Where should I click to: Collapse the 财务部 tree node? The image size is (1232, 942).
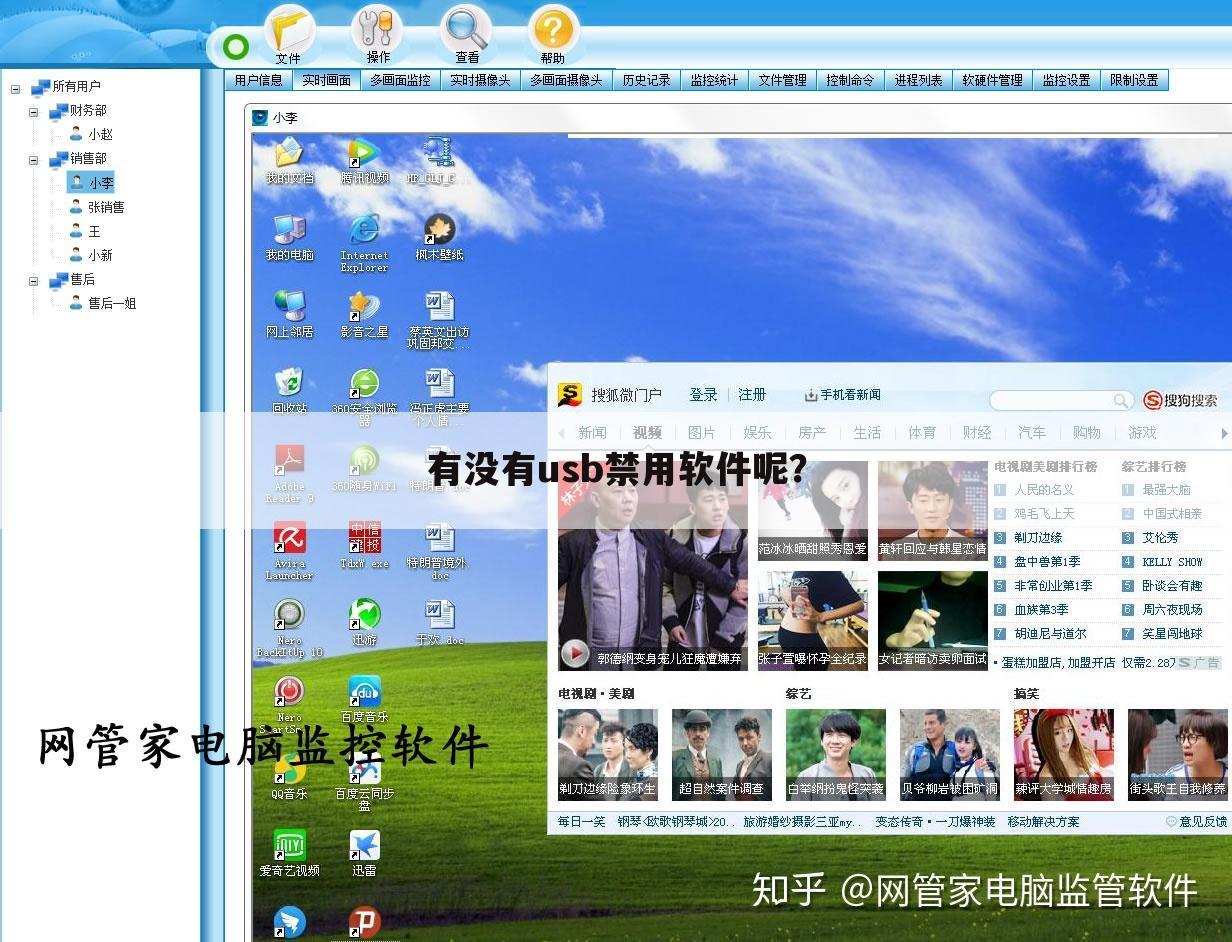[34, 112]
